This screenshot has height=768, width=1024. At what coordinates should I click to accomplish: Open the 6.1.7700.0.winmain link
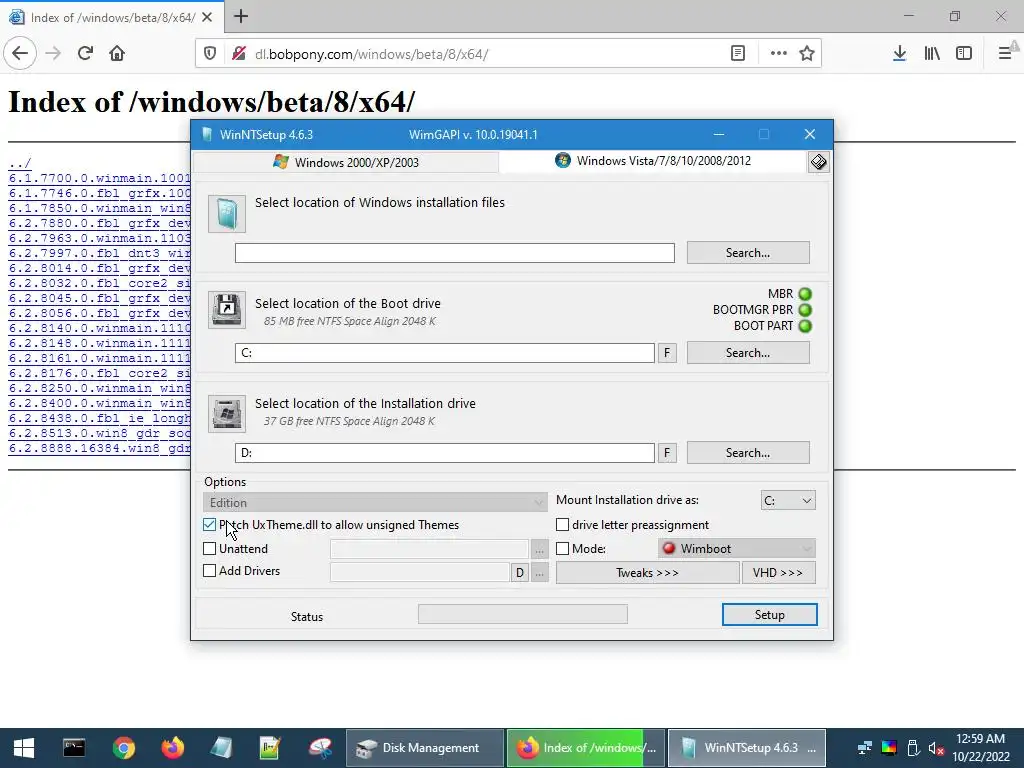(x=99, y=178)
